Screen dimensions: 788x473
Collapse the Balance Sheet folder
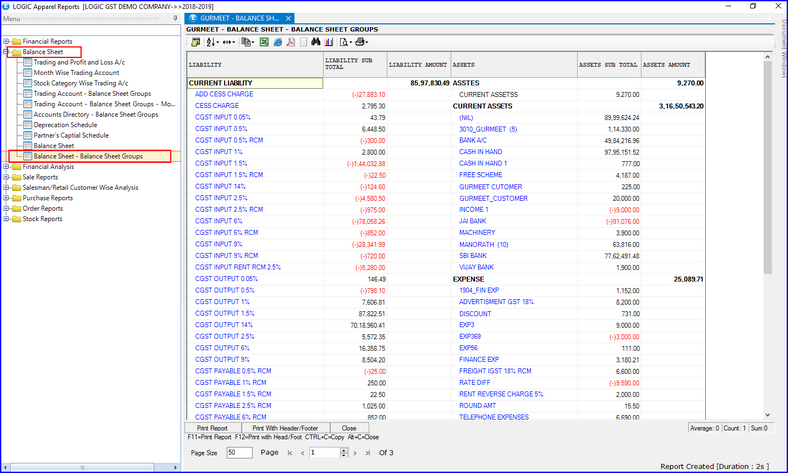(6, 52)
